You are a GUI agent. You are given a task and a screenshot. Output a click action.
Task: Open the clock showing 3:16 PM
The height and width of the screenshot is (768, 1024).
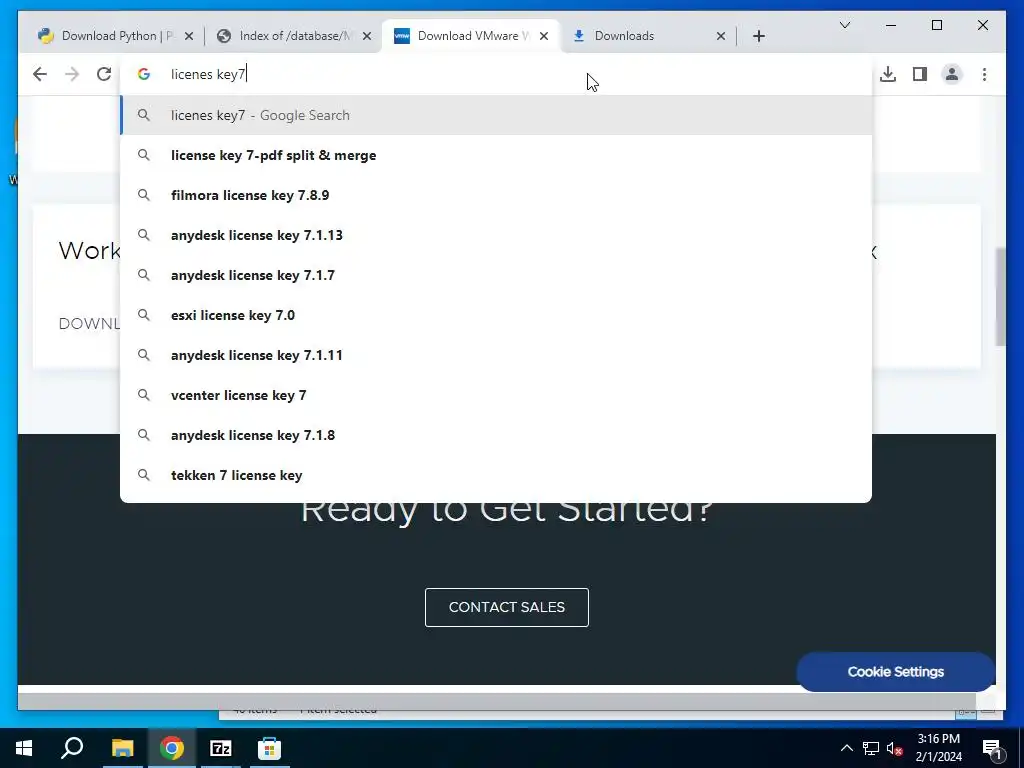coord(938,748)
